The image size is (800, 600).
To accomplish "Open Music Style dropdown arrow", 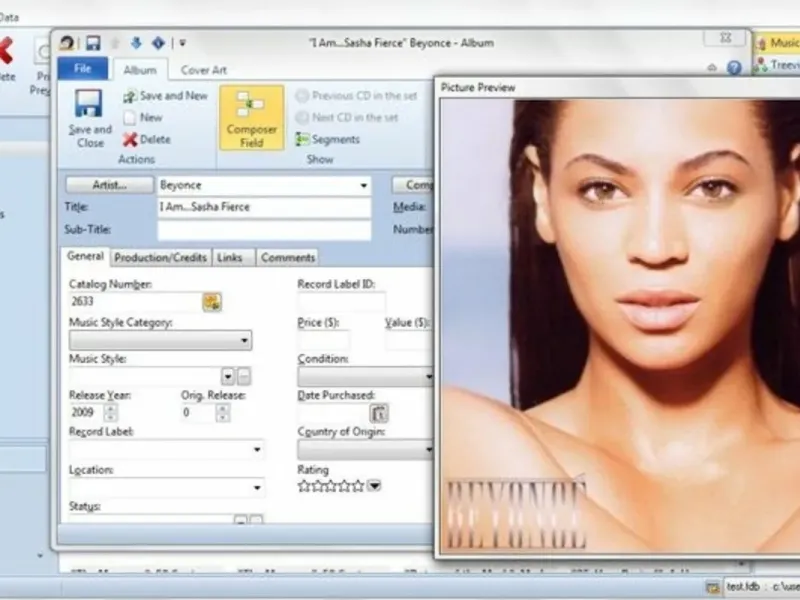I will (x=228, y=377).
